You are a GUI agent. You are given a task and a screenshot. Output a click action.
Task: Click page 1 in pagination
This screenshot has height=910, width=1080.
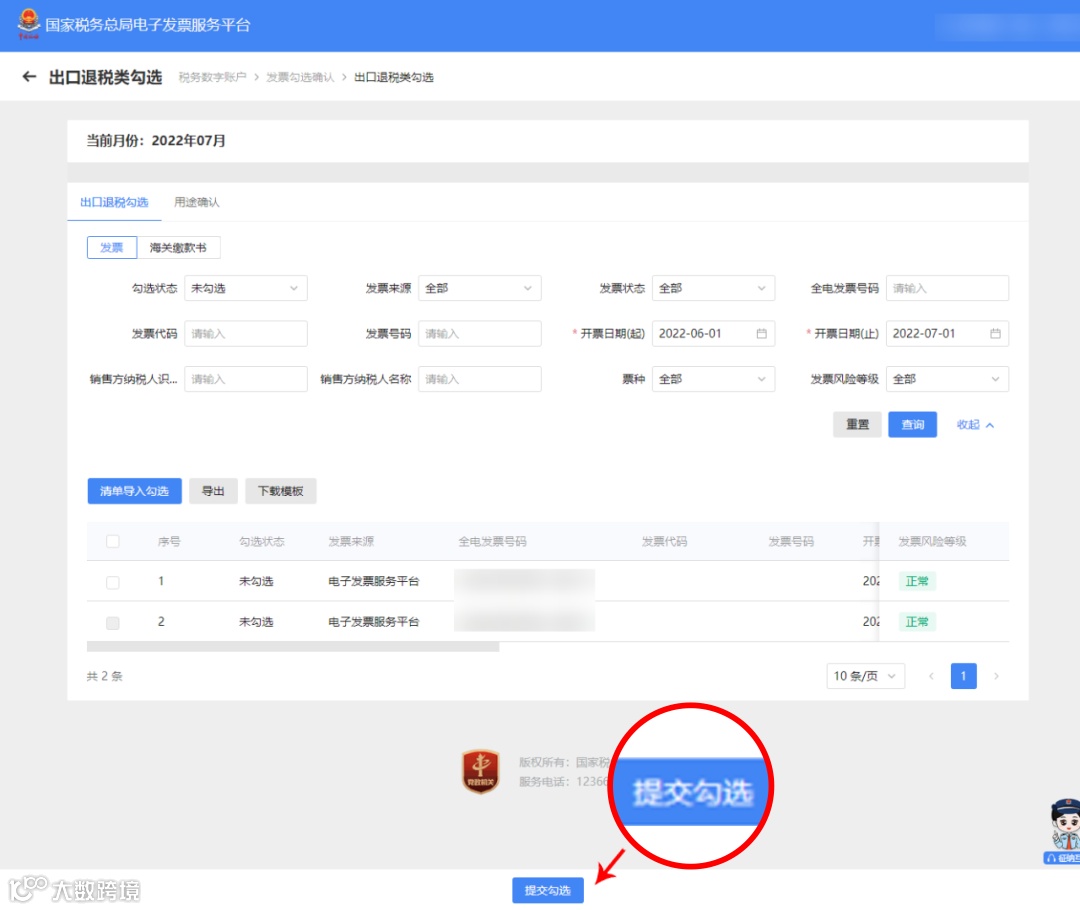point(964,676)
